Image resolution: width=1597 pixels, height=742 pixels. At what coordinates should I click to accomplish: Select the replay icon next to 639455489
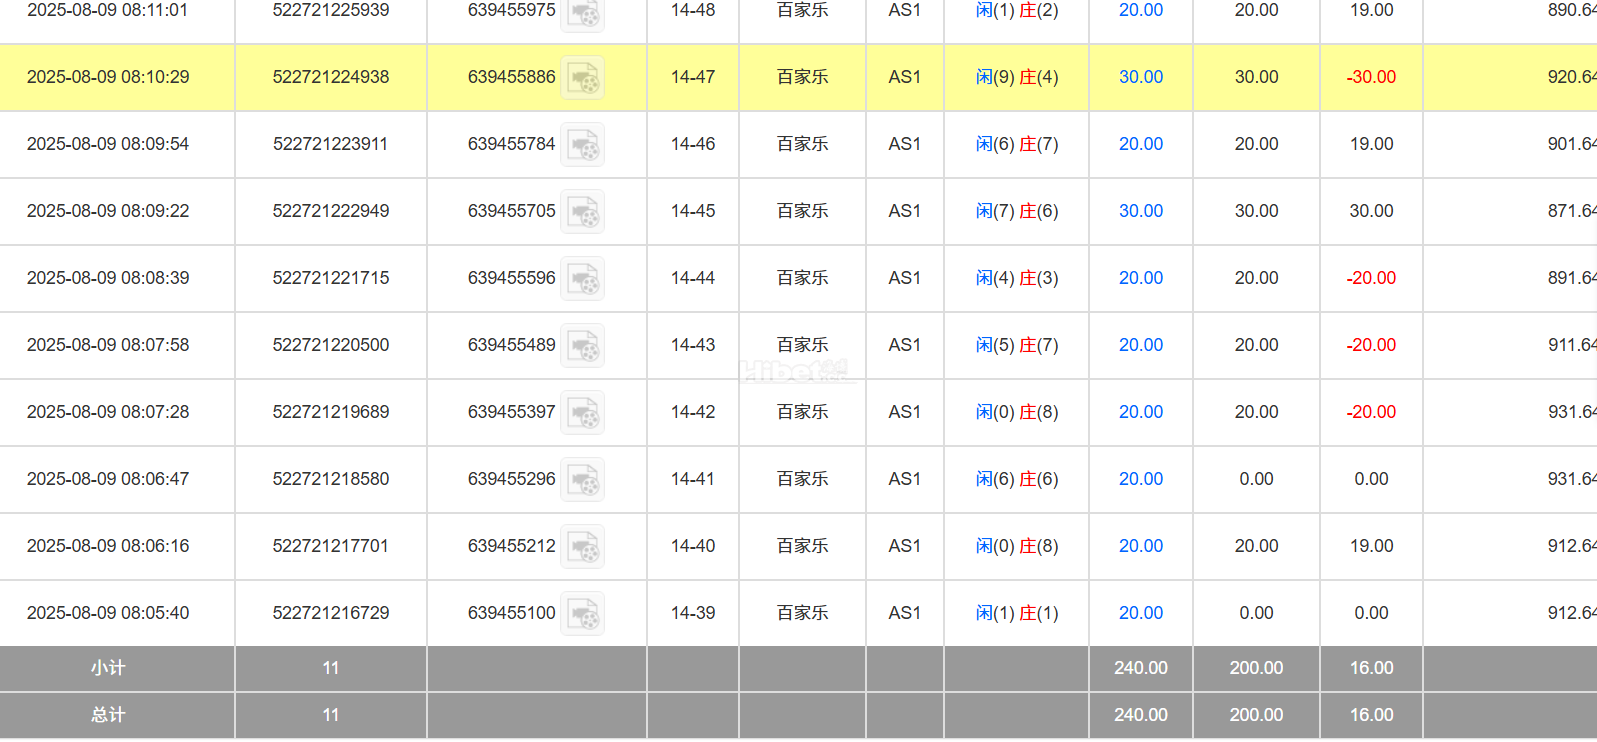pos(582,346)
